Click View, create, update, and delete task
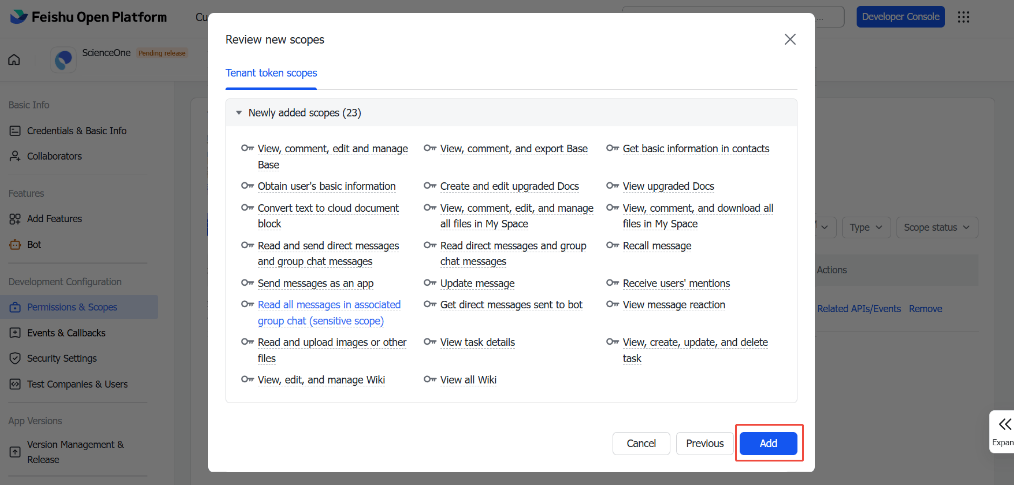1014x485 pixels. [695, 350]
